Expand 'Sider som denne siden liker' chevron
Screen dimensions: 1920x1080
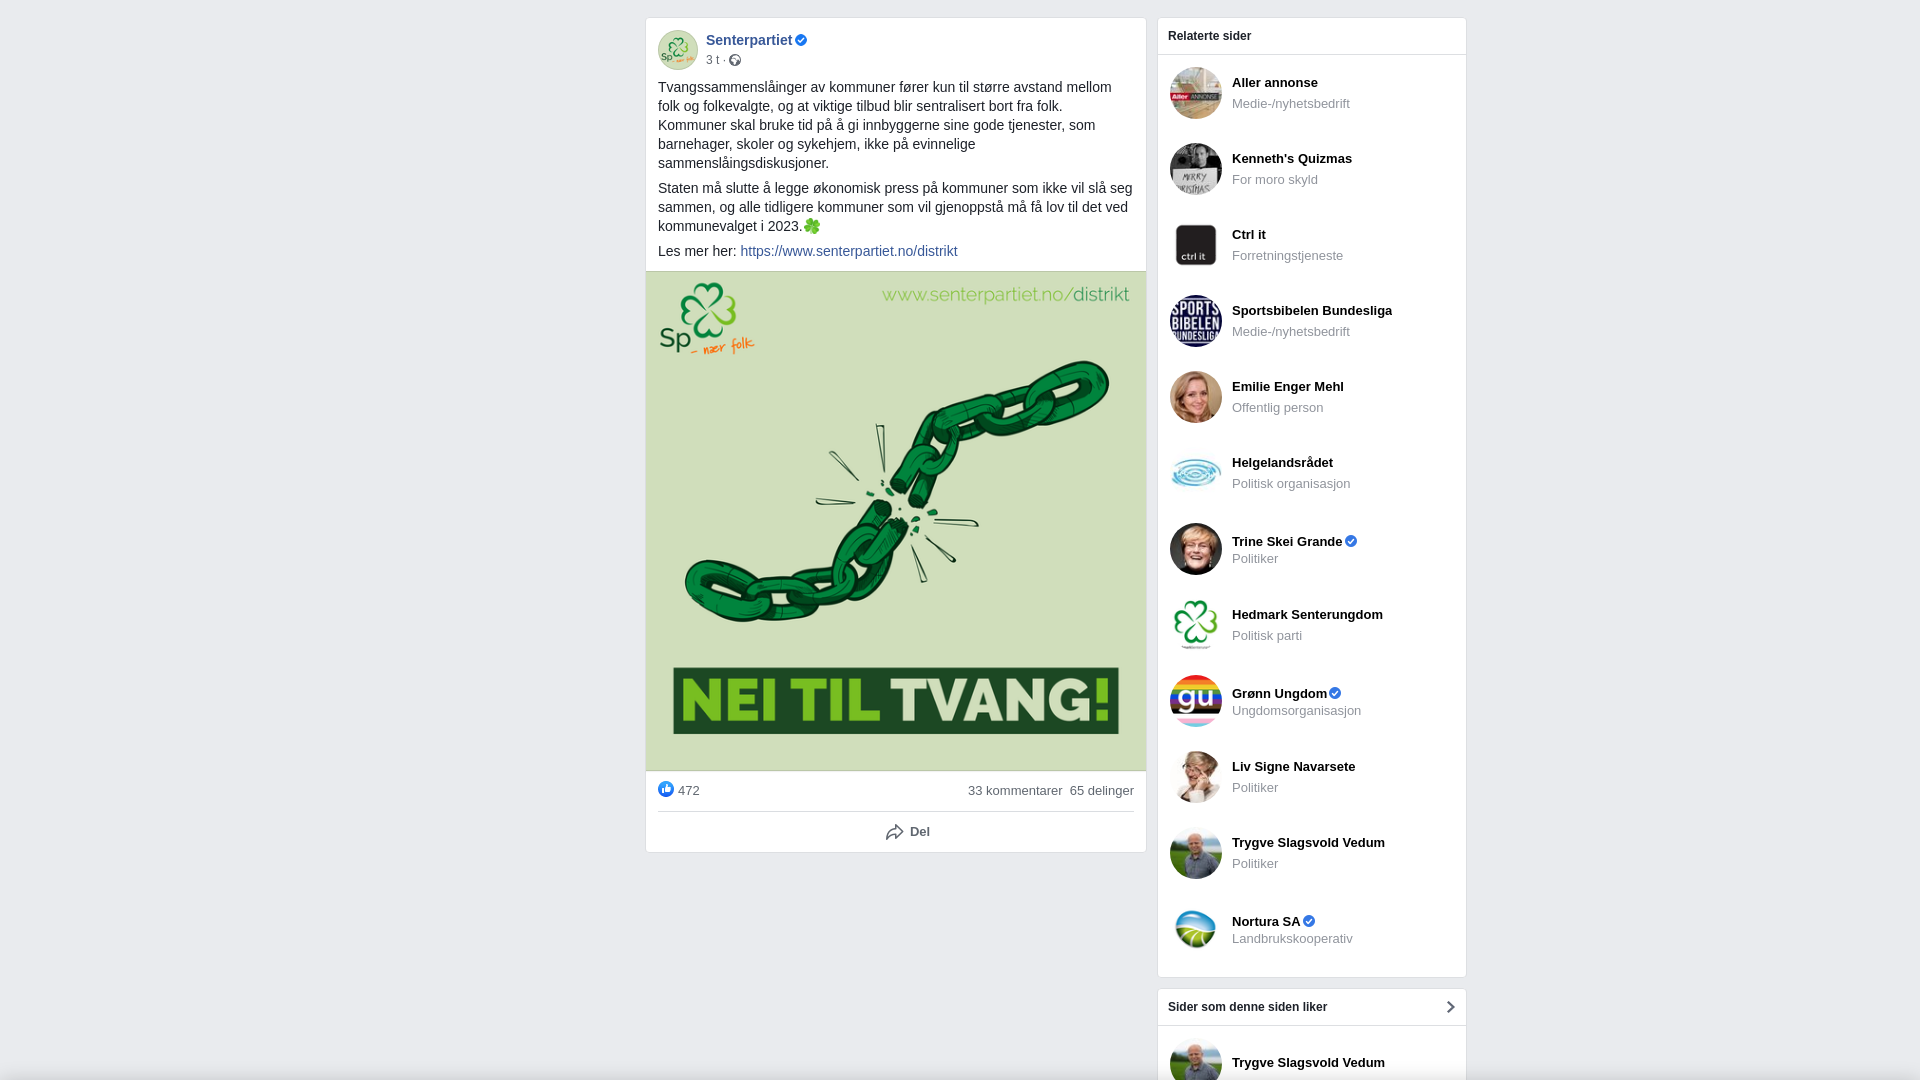(1450, 1007)
